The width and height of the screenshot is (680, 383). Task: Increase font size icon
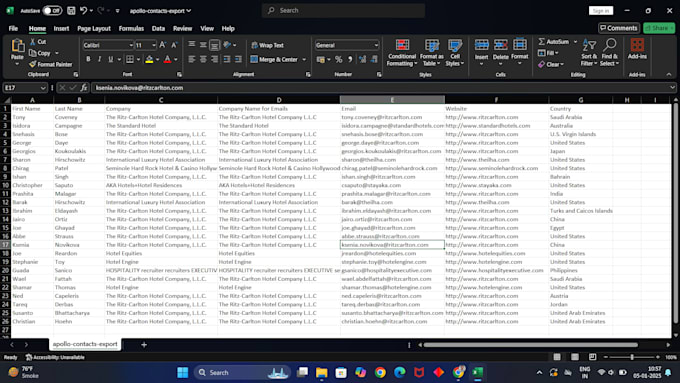pos(163,45)
